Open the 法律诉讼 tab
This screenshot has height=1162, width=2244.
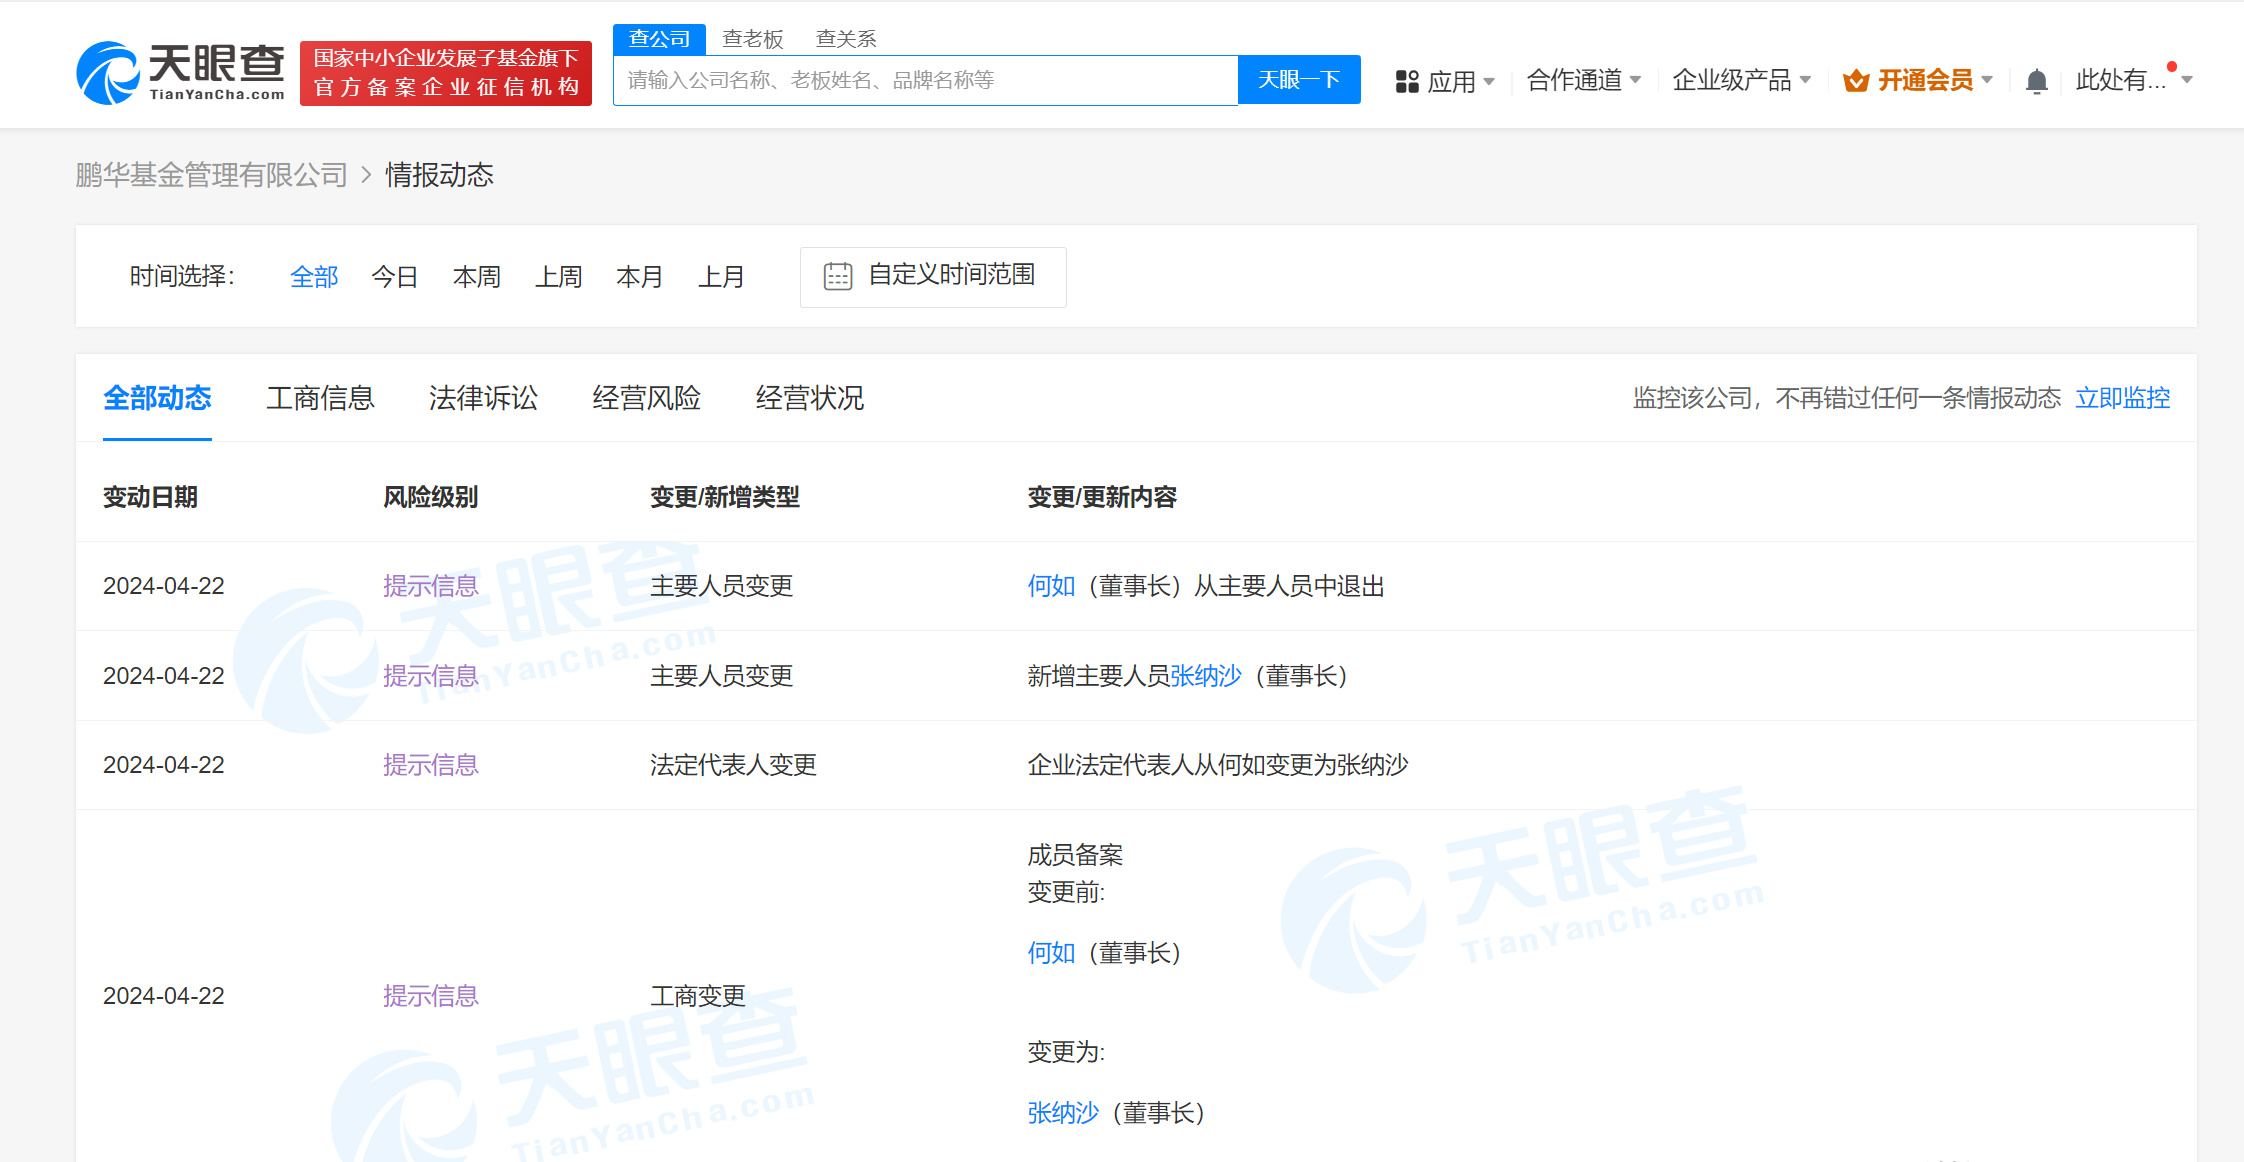[483, 398]
